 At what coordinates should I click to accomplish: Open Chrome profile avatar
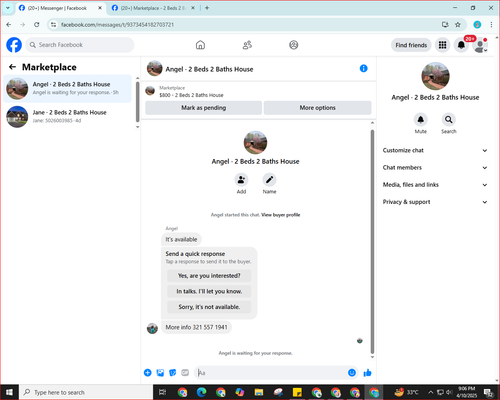click(x=477, y=24)
